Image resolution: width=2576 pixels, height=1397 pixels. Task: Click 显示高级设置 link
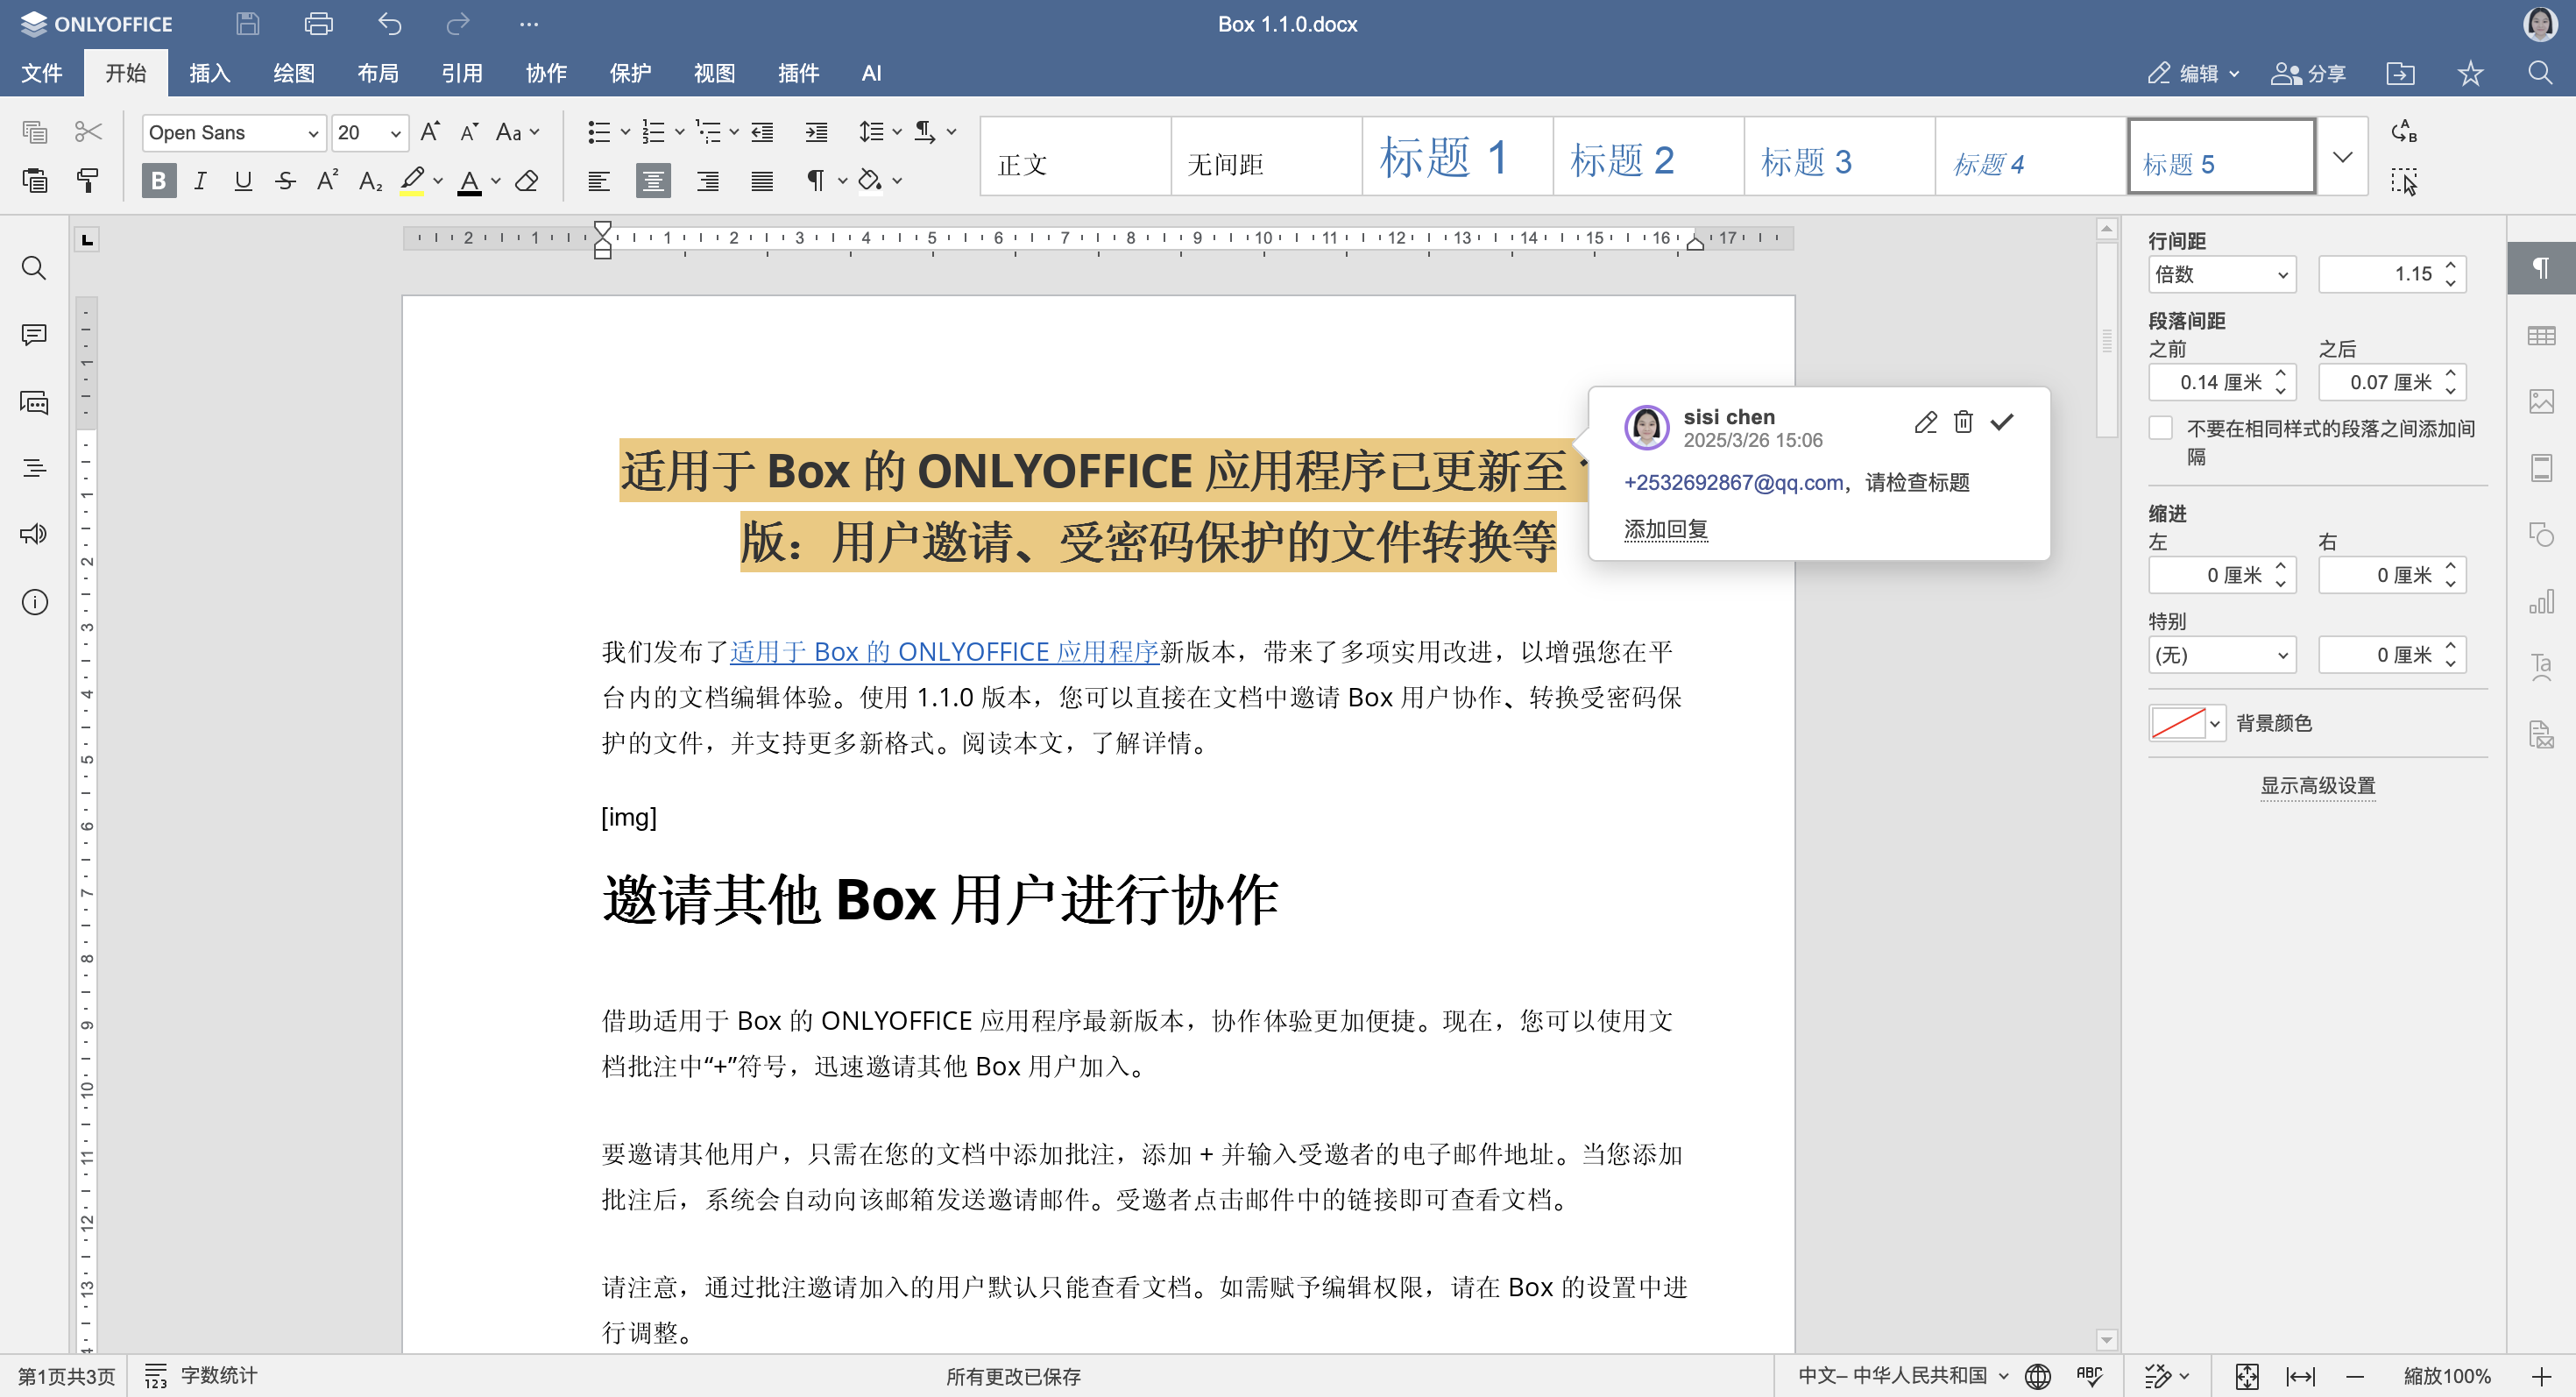click(x=2317, y=785)
